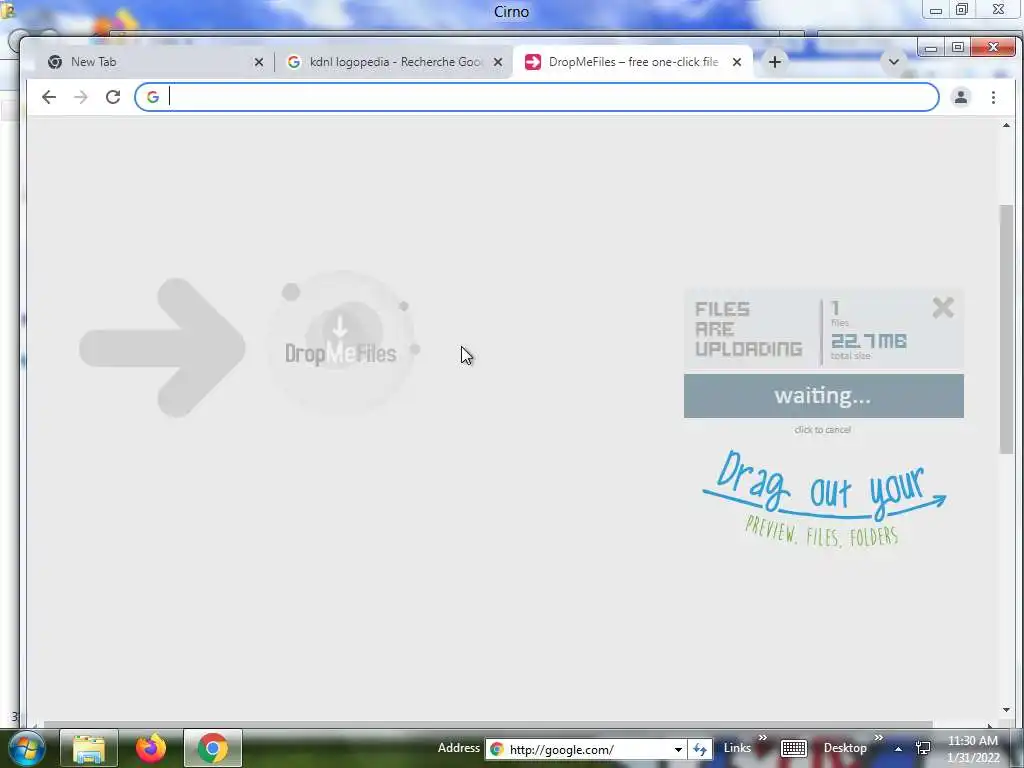Click the network icon in system tray
1024x768 pixels.
(x=923, y=748)
